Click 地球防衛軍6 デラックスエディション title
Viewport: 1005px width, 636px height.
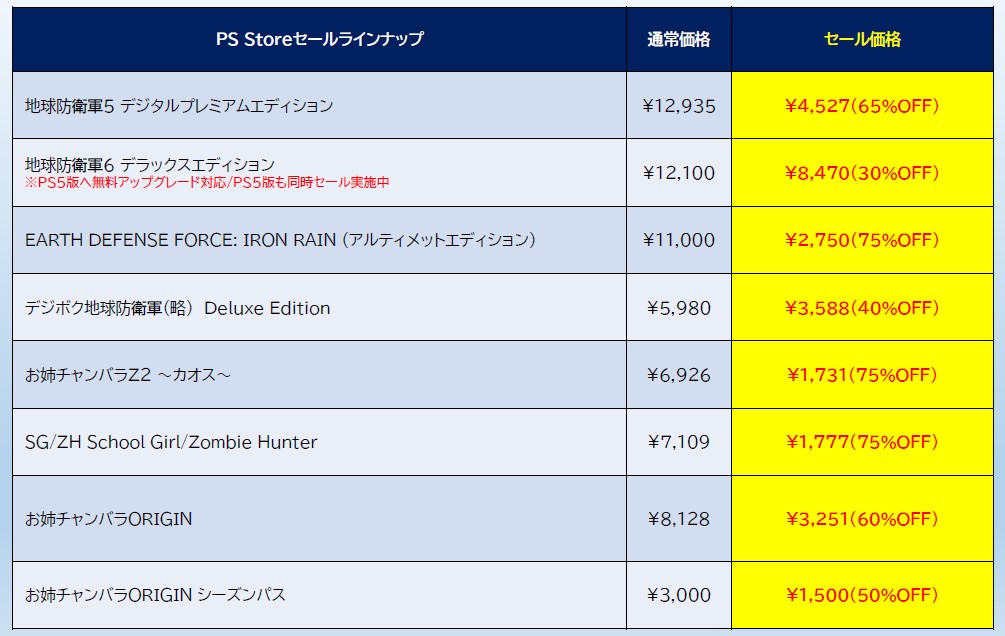pyautogui.click(x=149, y=164)
